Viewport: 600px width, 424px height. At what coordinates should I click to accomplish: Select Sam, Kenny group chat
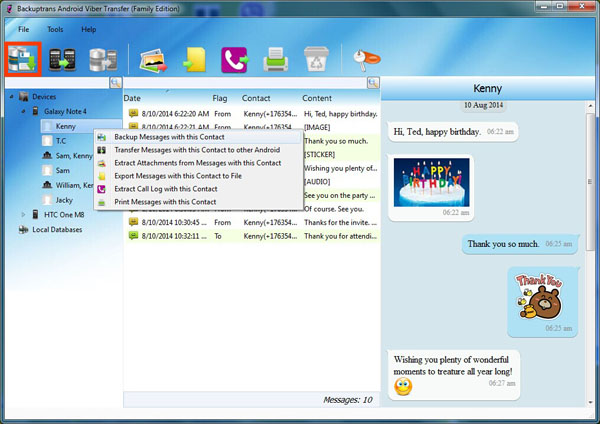pyautogui.click(x=67, y=156)
